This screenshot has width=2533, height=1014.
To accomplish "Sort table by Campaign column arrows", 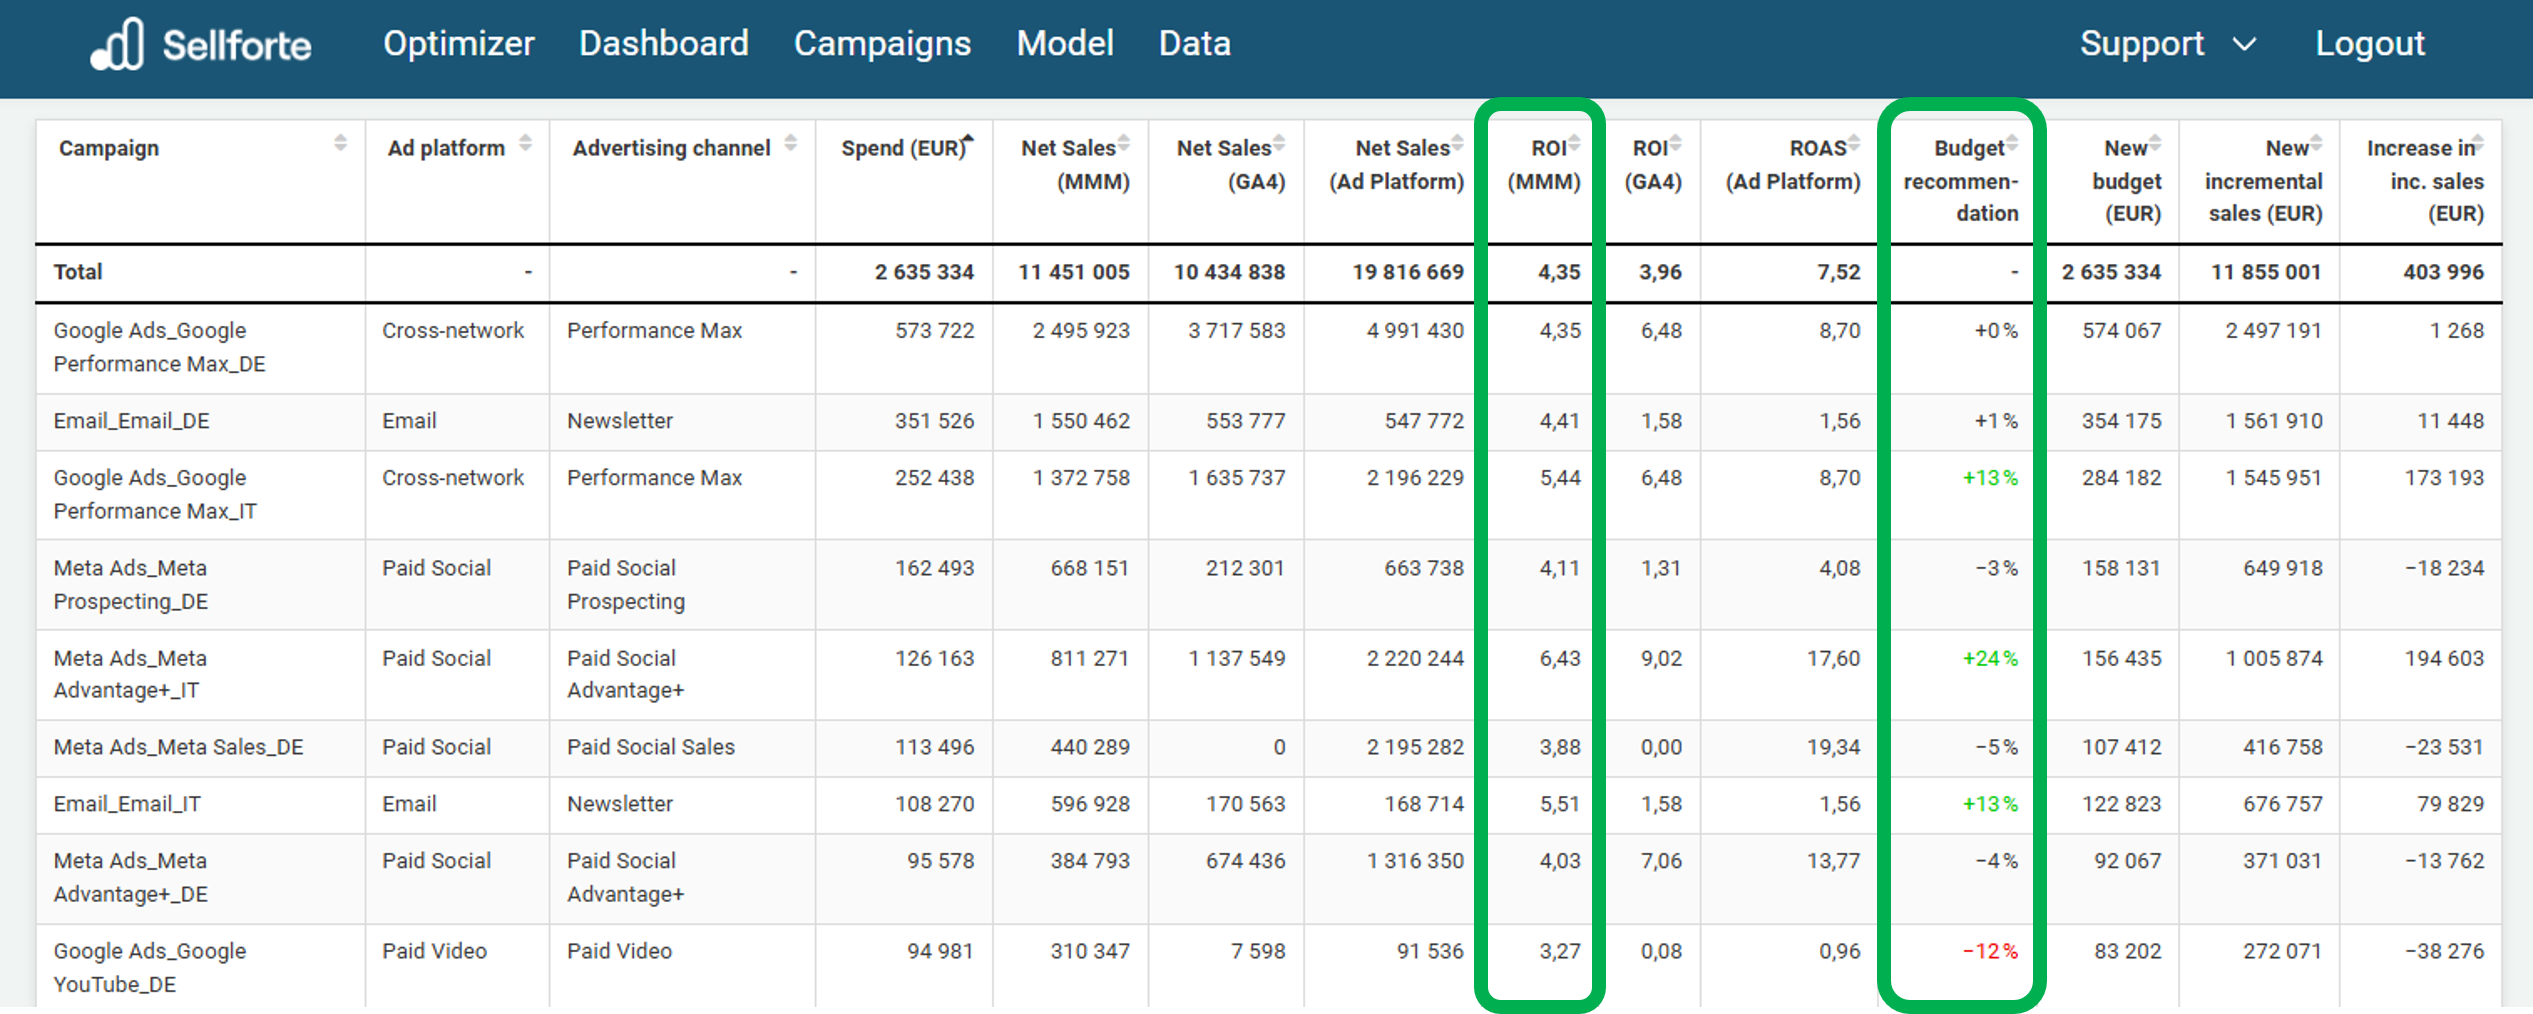I will tap(340, 143).
